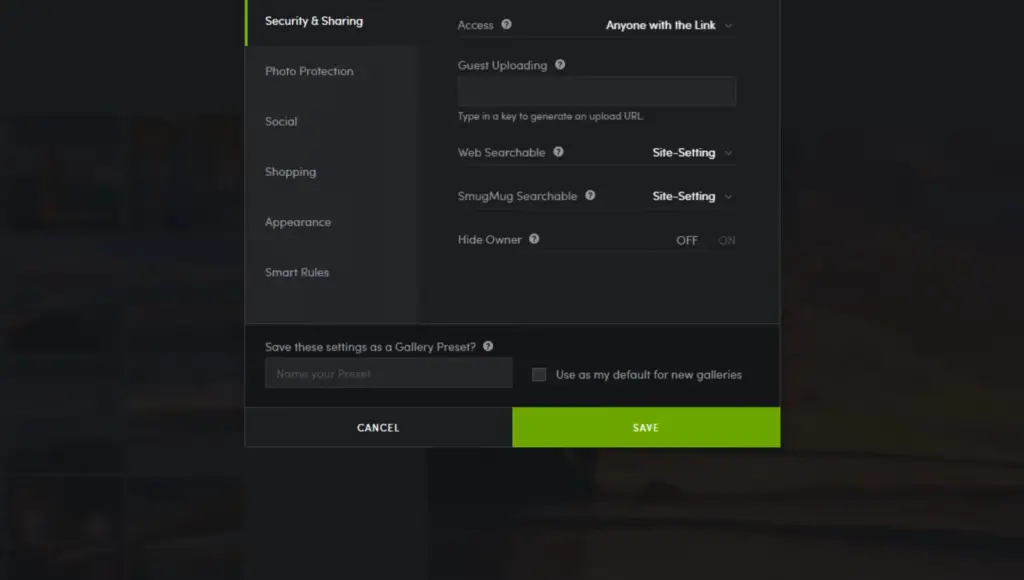This screenshot has width=1024, height=580.
Task: Expand the Web Searchable dropdown
Action: 692,153
